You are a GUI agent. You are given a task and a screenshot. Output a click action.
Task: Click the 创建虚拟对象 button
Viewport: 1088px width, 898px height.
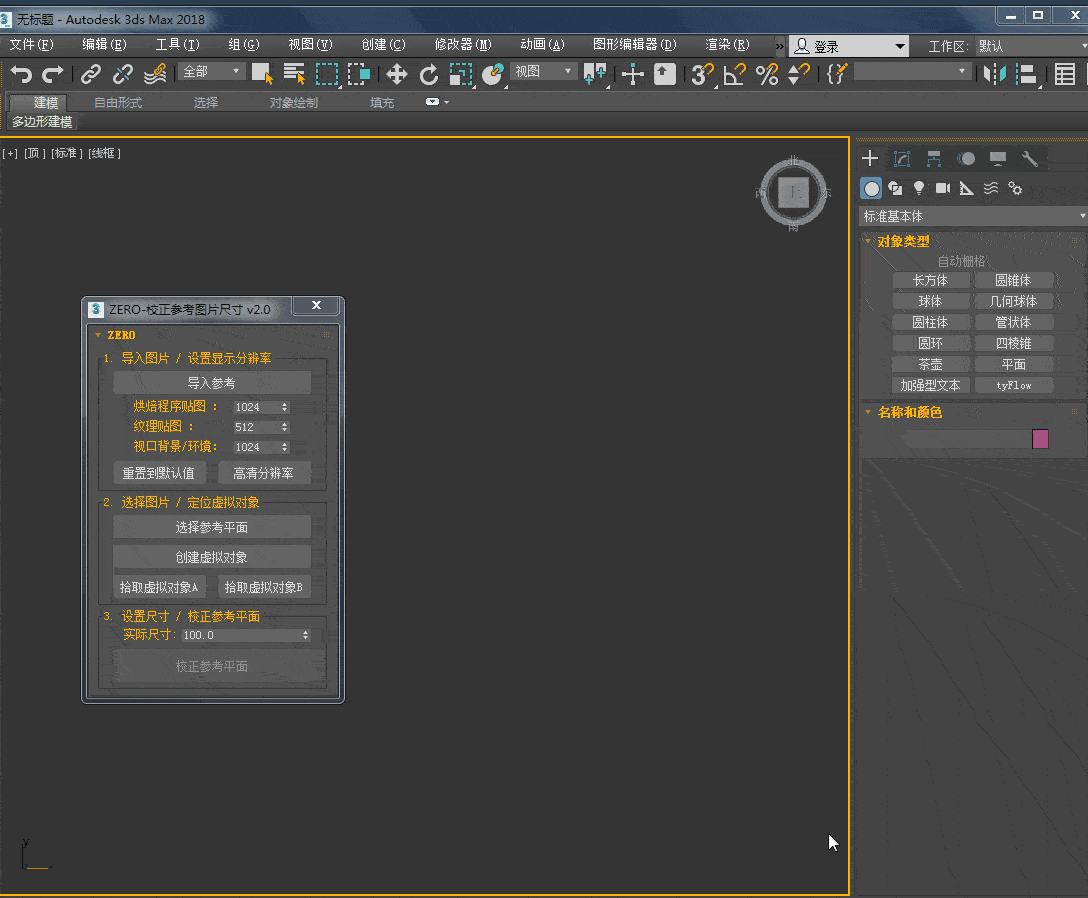click(211, 557)
